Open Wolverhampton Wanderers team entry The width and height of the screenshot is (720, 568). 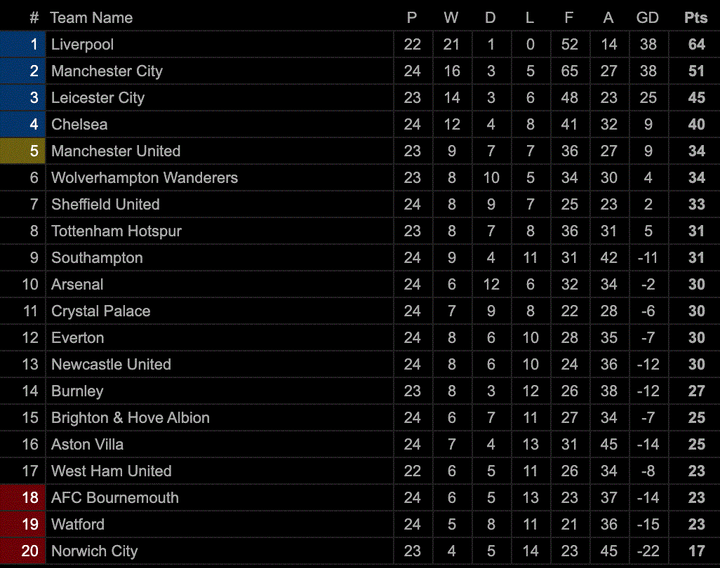point(144,178)
